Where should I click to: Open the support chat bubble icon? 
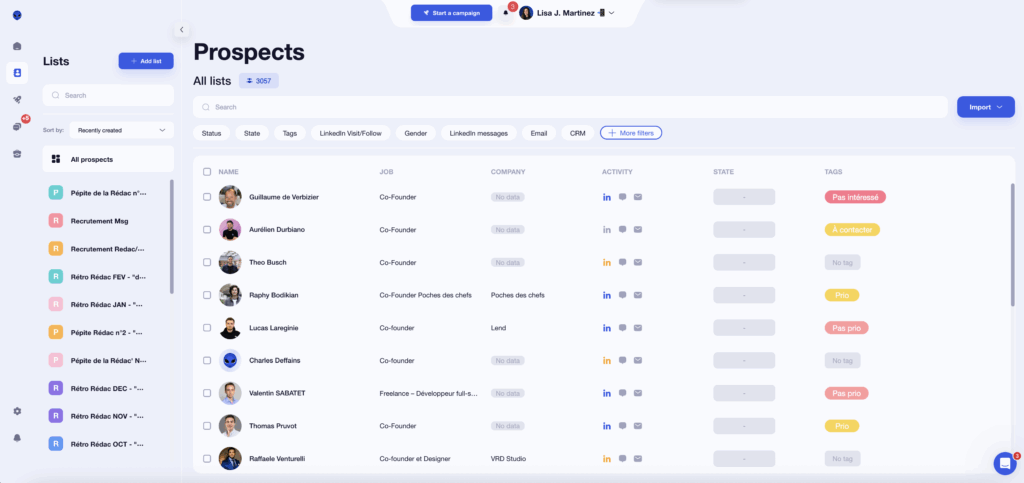tap(1004, 463)
